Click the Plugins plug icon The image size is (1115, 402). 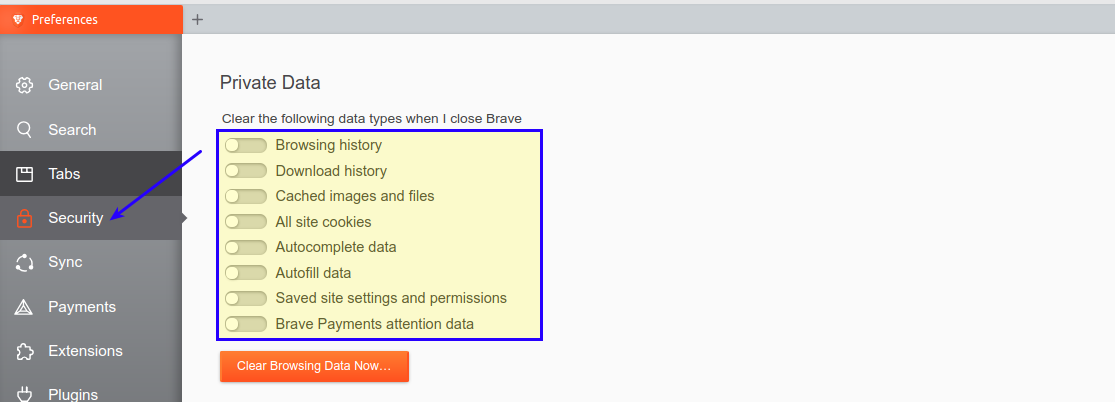(24, 394)
